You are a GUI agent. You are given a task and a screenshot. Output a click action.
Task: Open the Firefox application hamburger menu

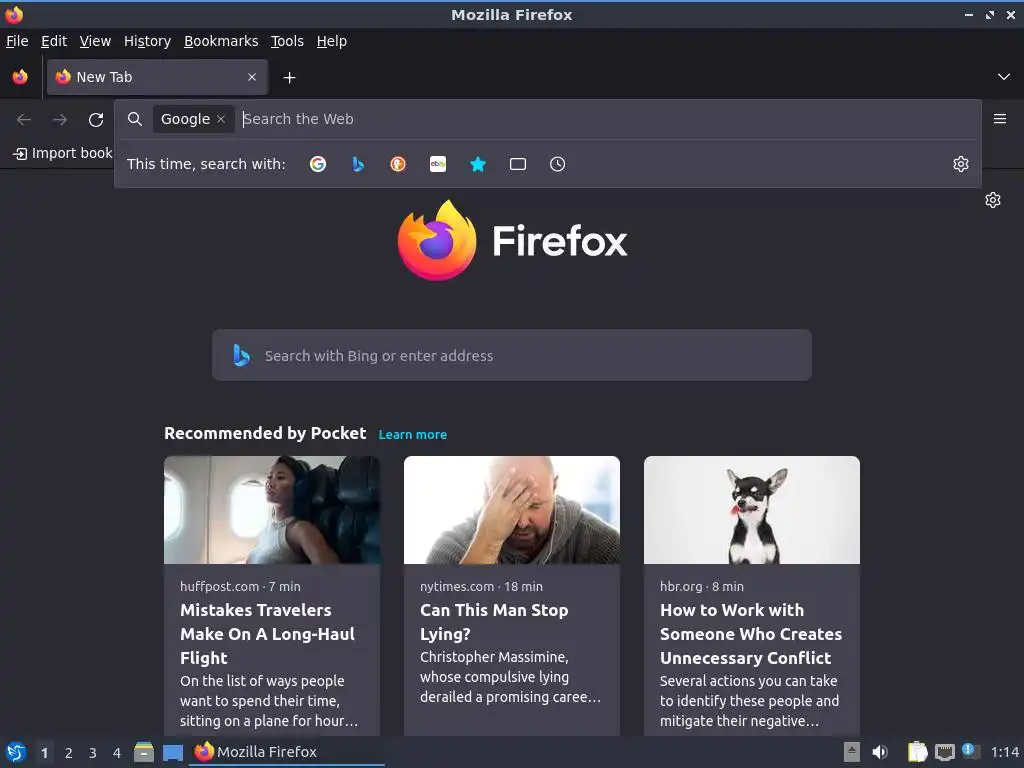click(x=1000, y=119)
